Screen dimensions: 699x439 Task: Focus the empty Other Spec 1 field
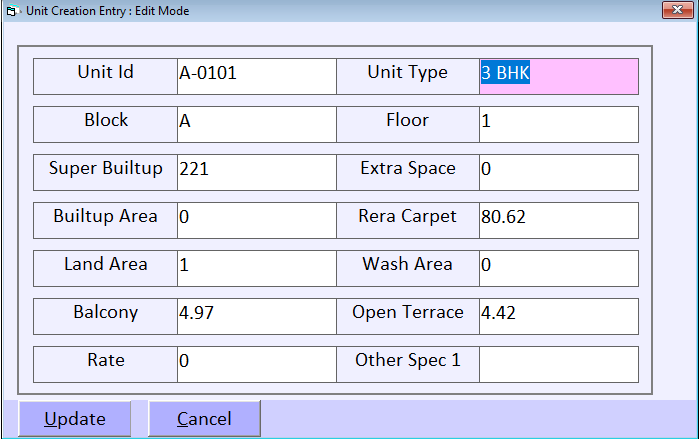tap(559, 365)
